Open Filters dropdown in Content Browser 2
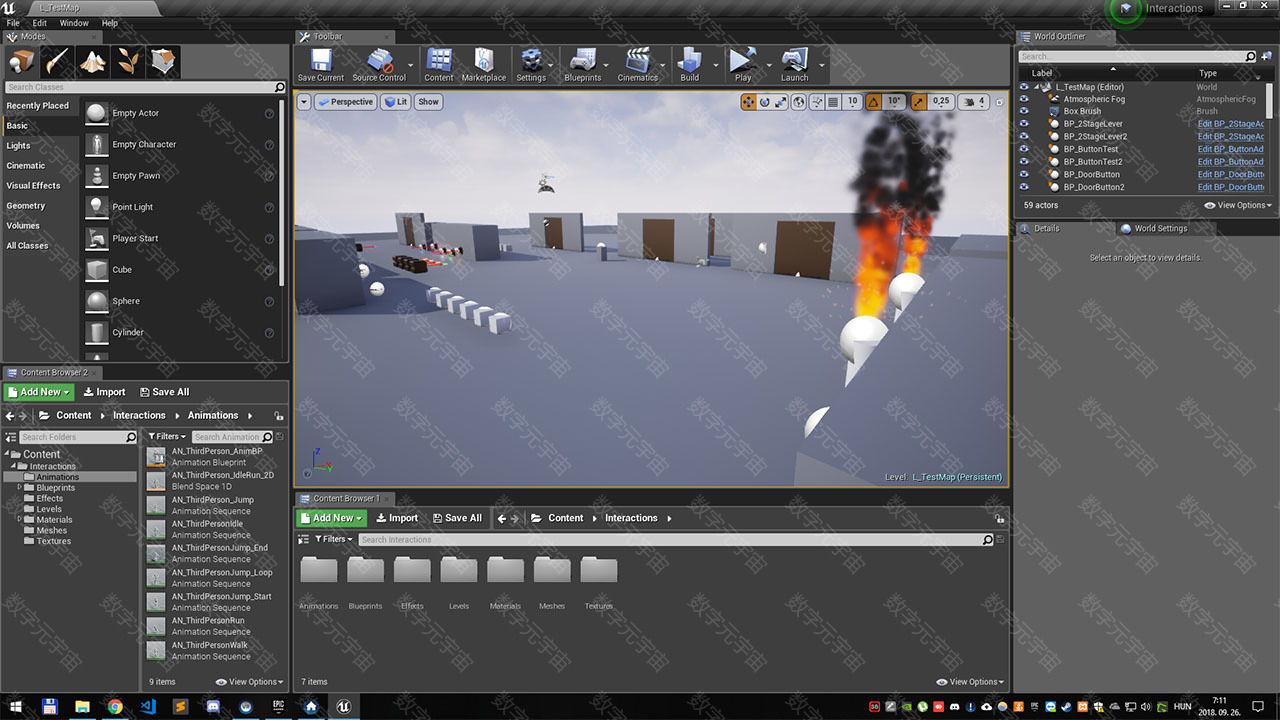This screenshot has height=720, width=1280. pos(167,437)
